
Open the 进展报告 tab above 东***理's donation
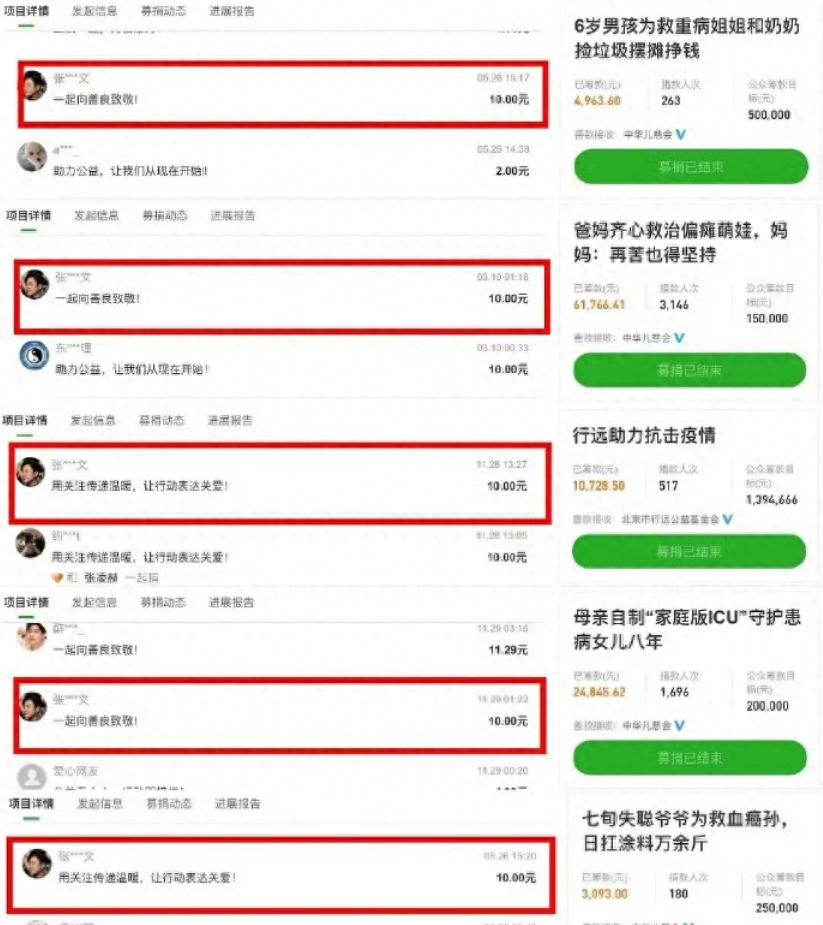tap(233, 215)
